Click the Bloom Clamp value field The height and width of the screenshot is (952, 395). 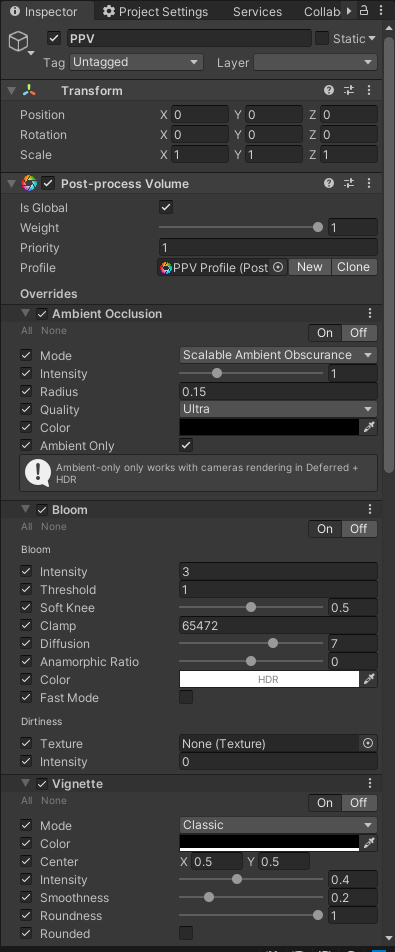(x=278, y=625)
